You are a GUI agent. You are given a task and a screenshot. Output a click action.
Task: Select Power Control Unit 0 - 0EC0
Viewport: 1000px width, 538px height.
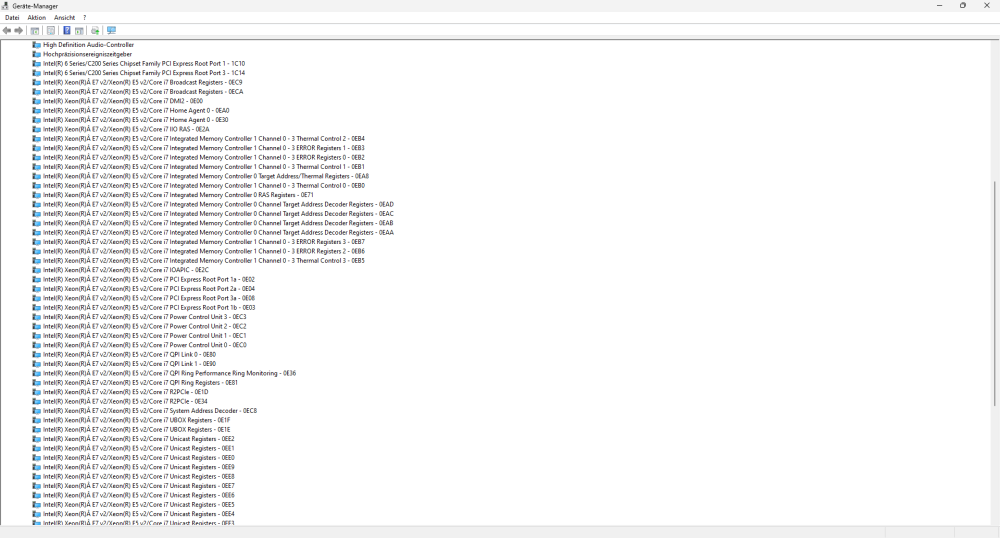145,345
